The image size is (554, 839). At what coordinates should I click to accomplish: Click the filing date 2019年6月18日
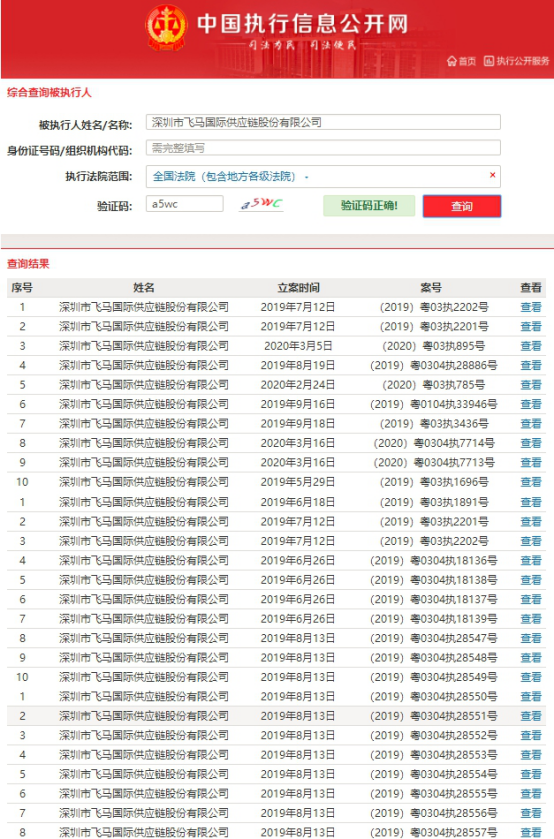coord(298,502)
